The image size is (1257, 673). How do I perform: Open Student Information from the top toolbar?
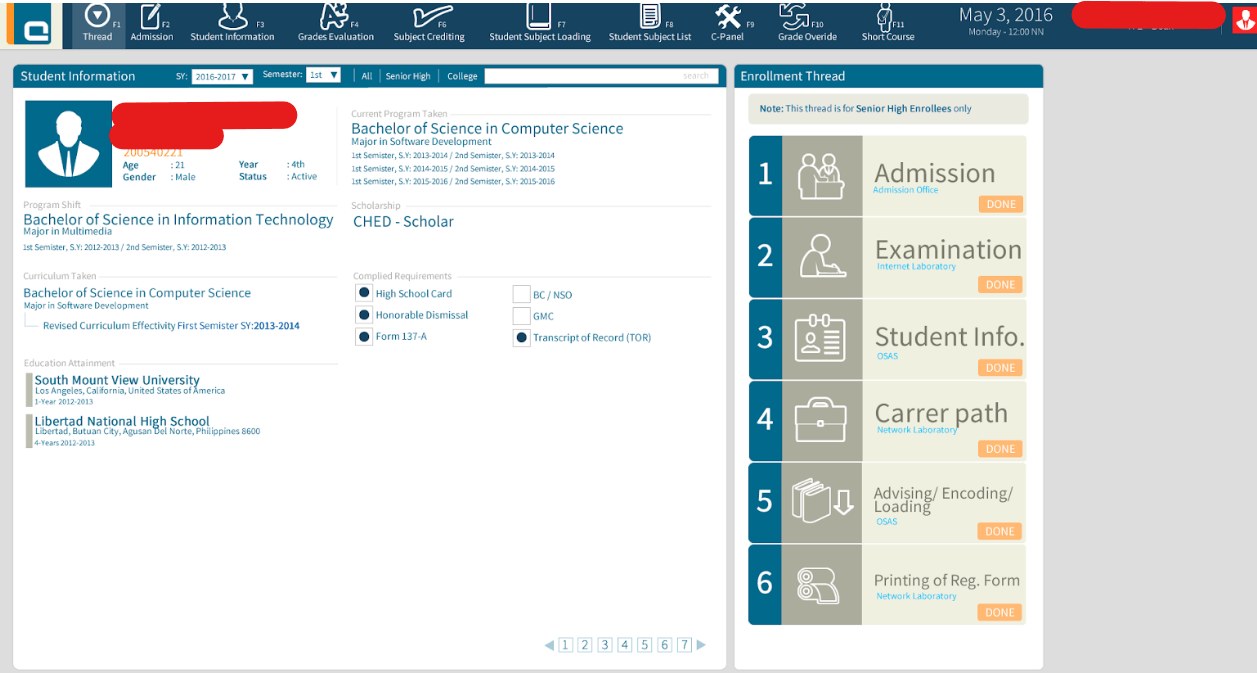tap(232, 24)
